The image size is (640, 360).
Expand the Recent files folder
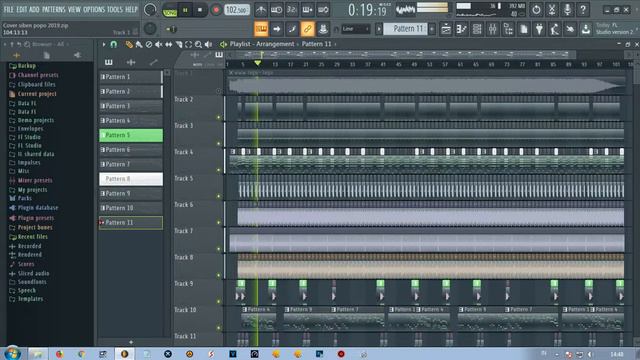tap(33, 237)
